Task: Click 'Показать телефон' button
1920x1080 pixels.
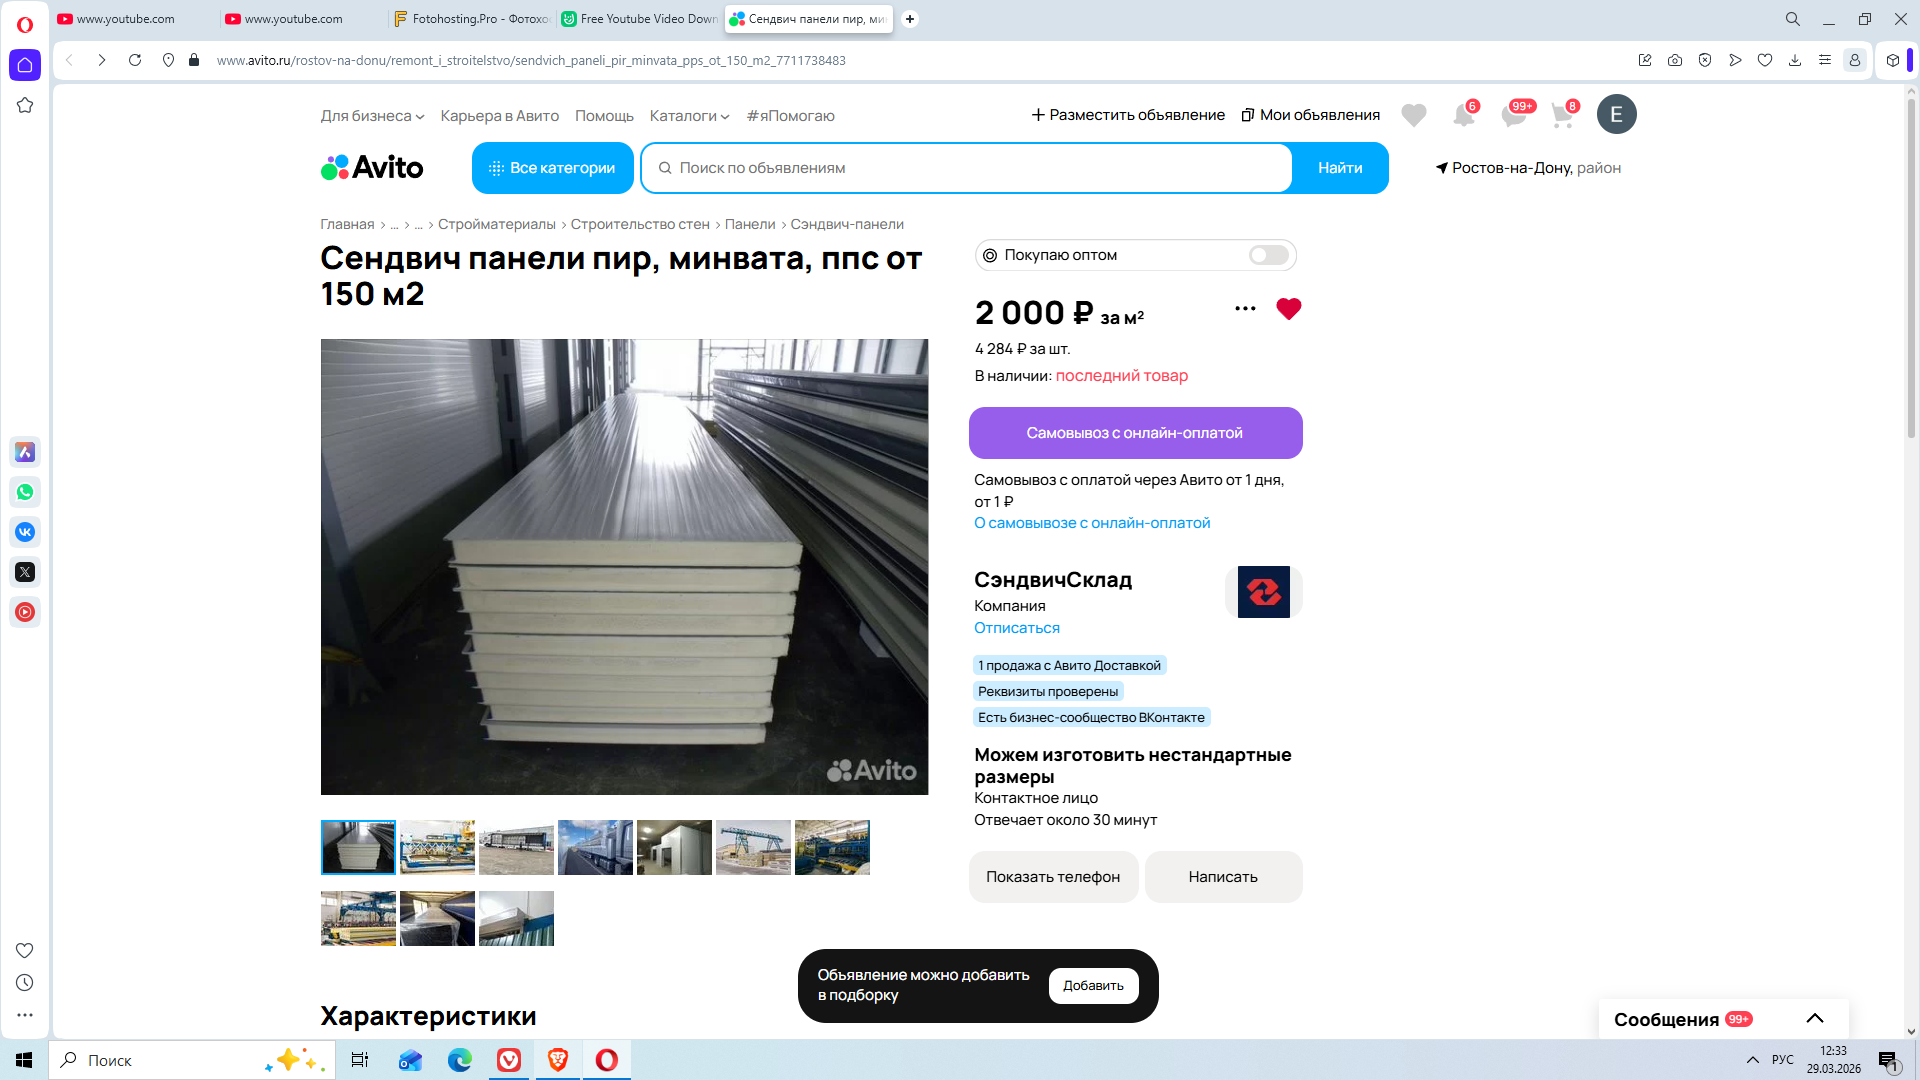Action: point(1053,877)
